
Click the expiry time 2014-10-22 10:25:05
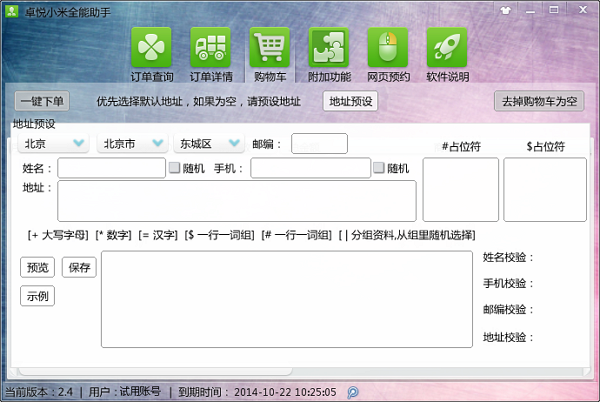(x=285, y=392)
